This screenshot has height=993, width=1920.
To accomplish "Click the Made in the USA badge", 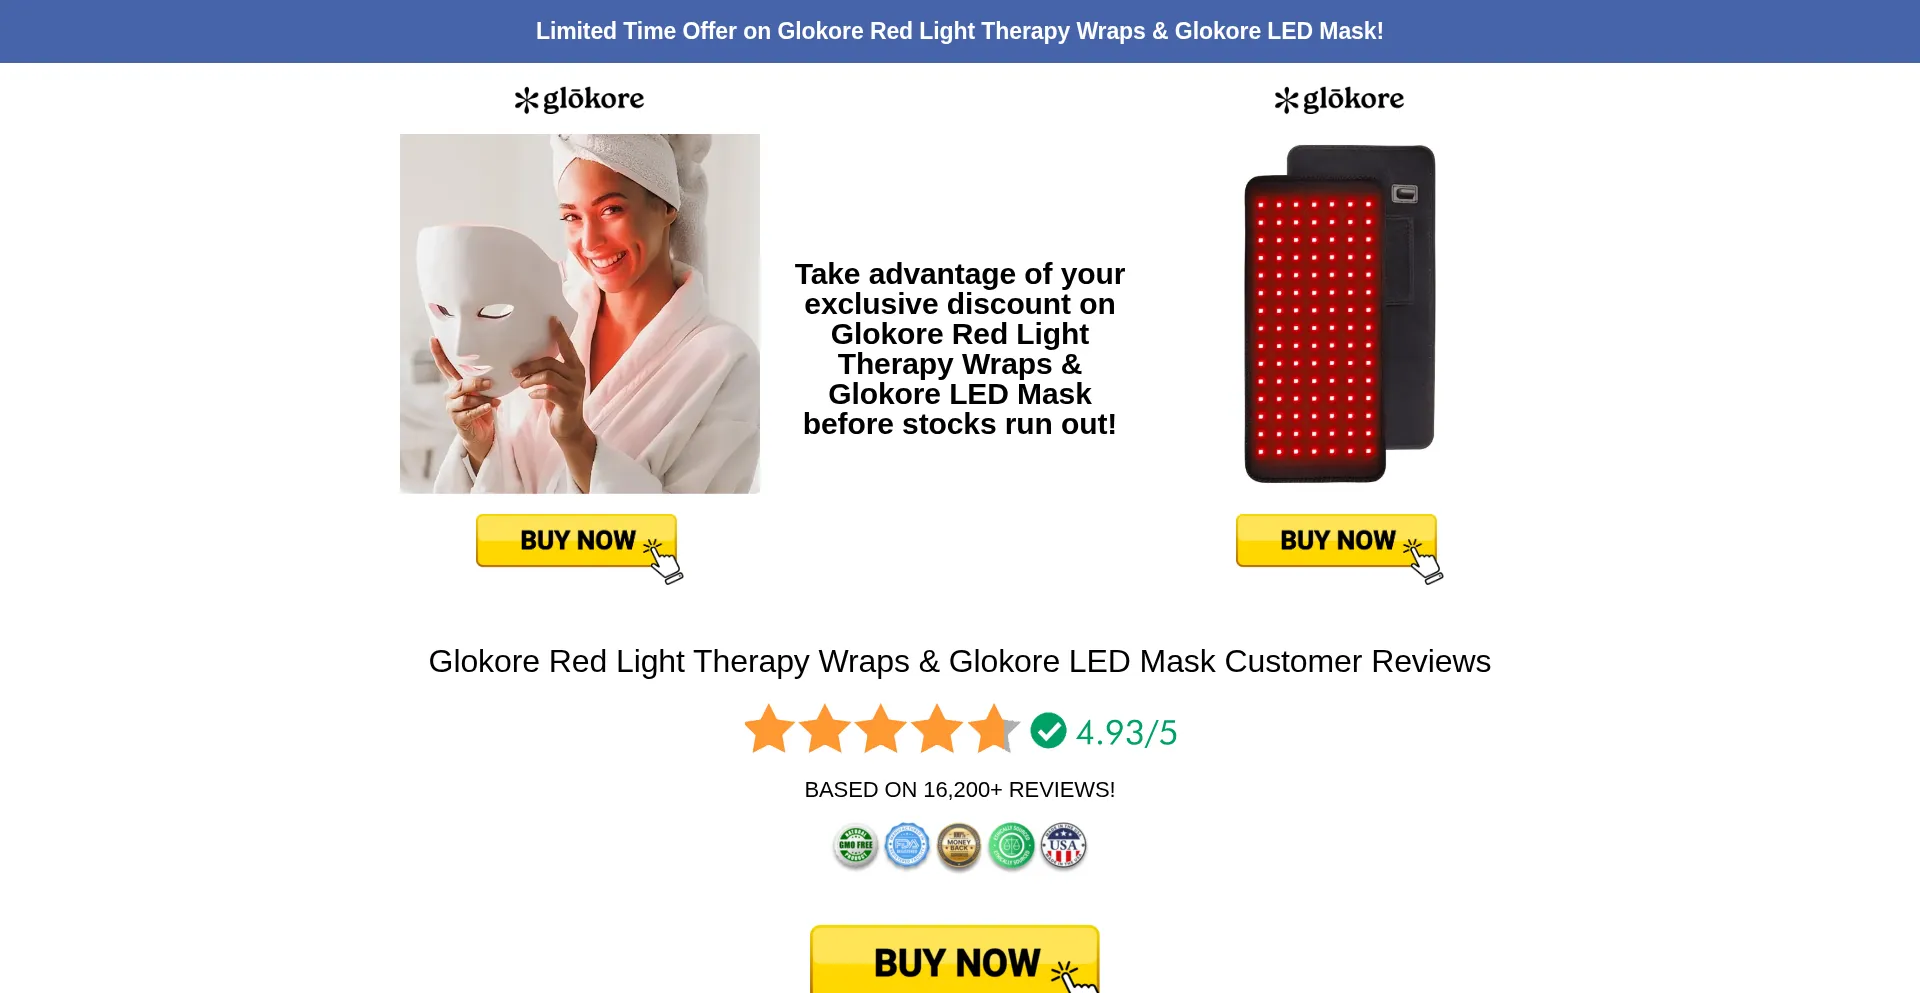I will click(x=1063, y=847).
